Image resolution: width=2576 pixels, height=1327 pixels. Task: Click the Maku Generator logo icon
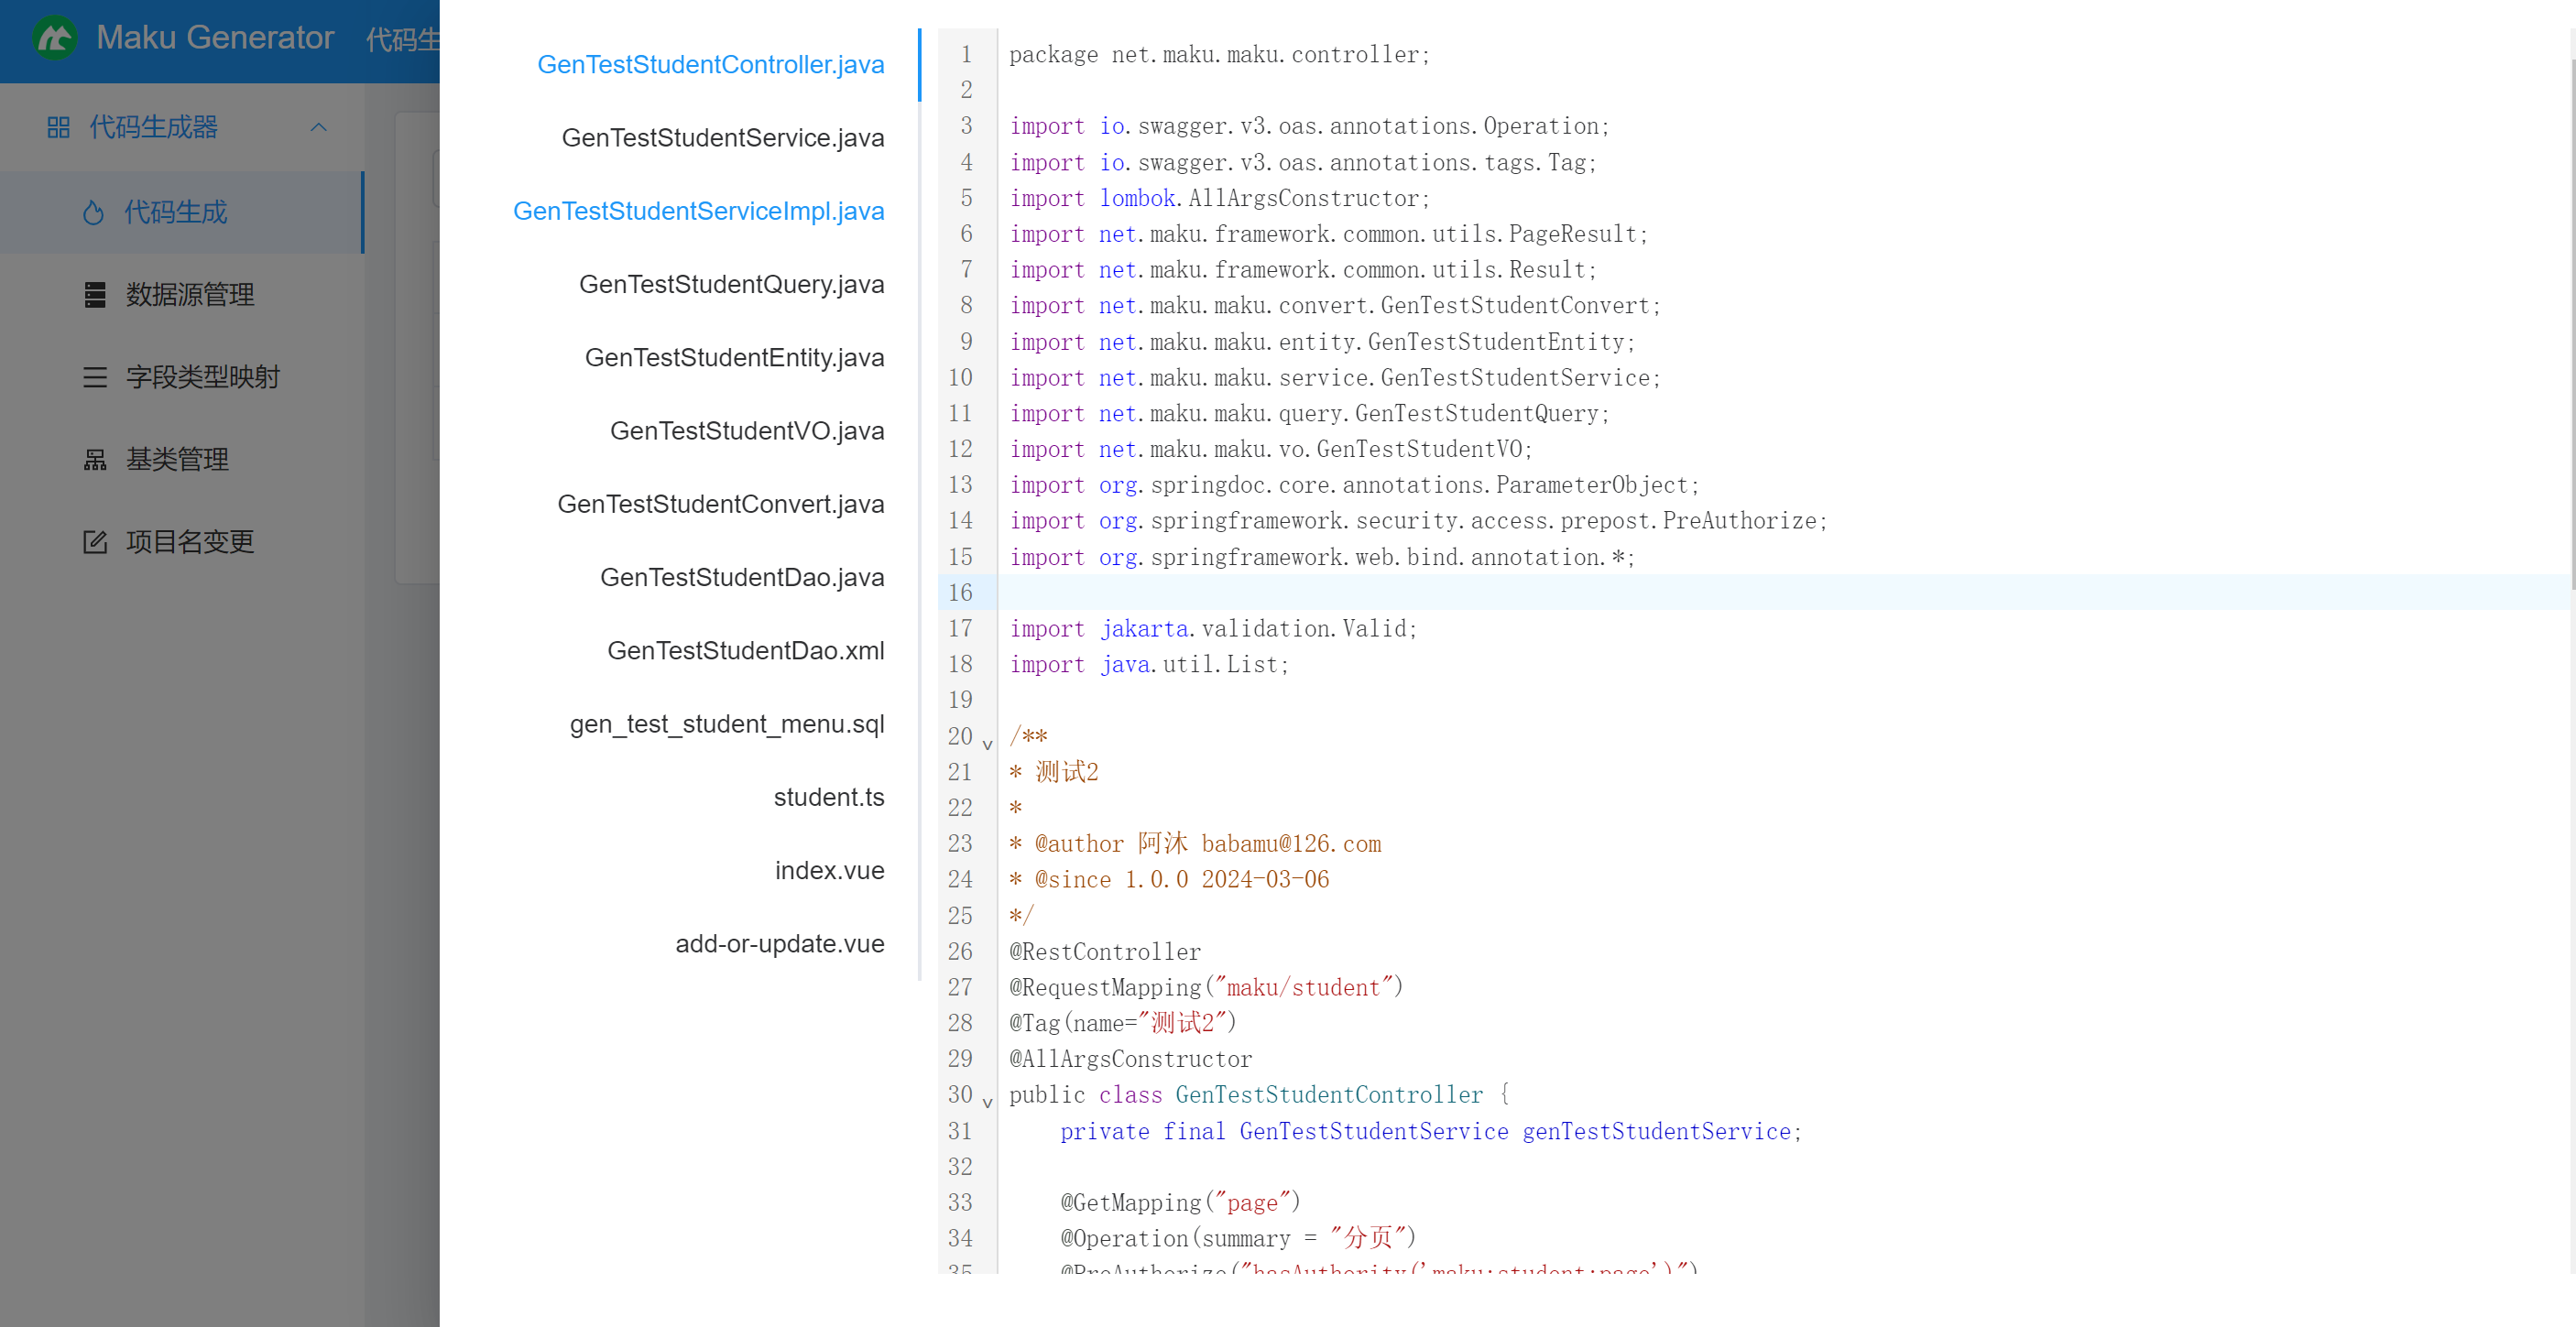54,38
